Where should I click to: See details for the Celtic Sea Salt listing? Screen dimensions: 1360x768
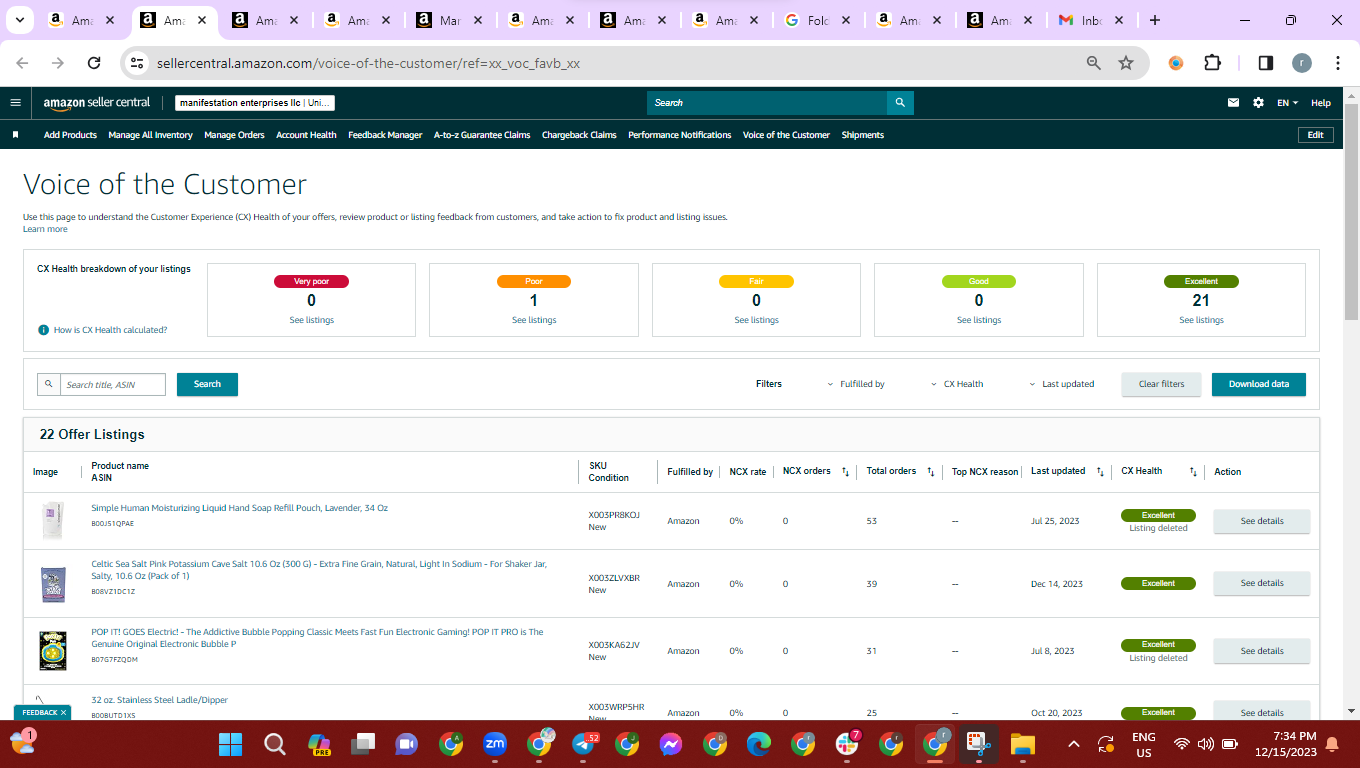(x=1262, y=583)
